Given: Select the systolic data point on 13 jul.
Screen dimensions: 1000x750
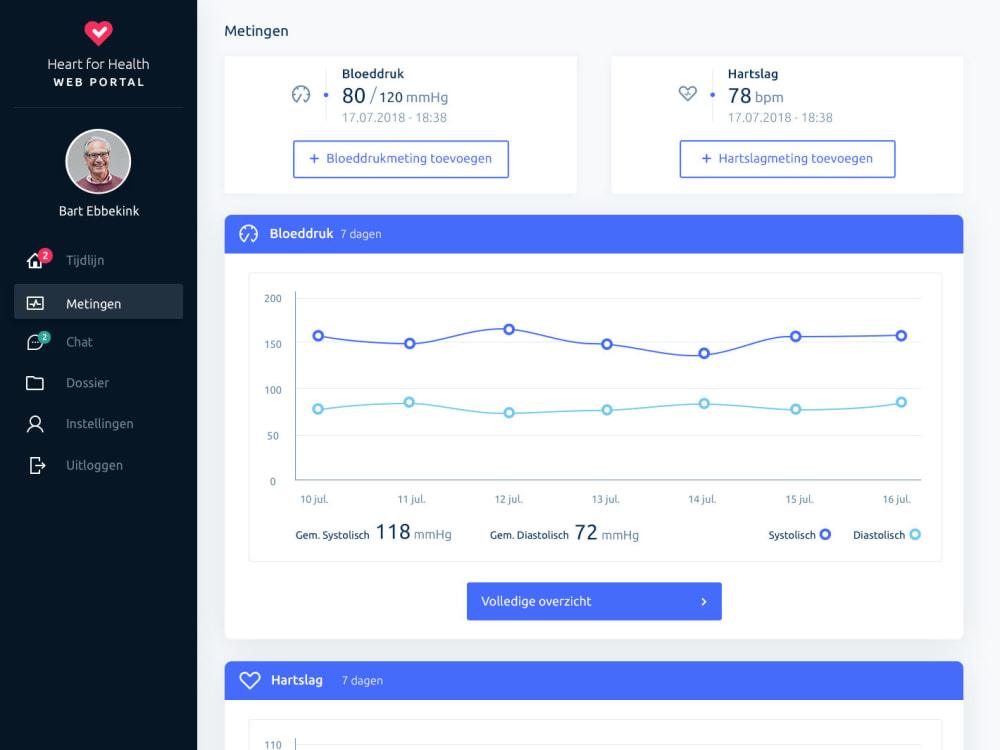Looking at the screenshot, I should (x=607, y=344).
